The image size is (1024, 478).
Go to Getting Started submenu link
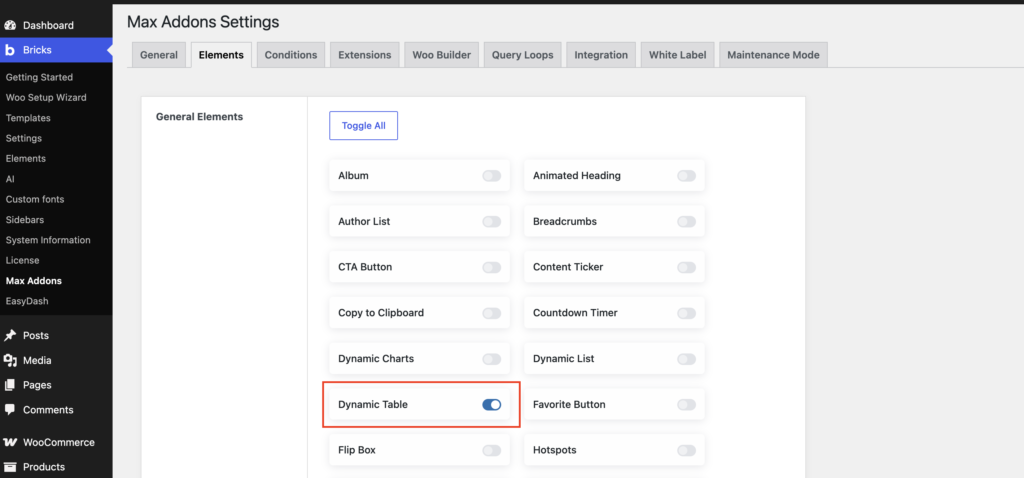coord(39,77)
